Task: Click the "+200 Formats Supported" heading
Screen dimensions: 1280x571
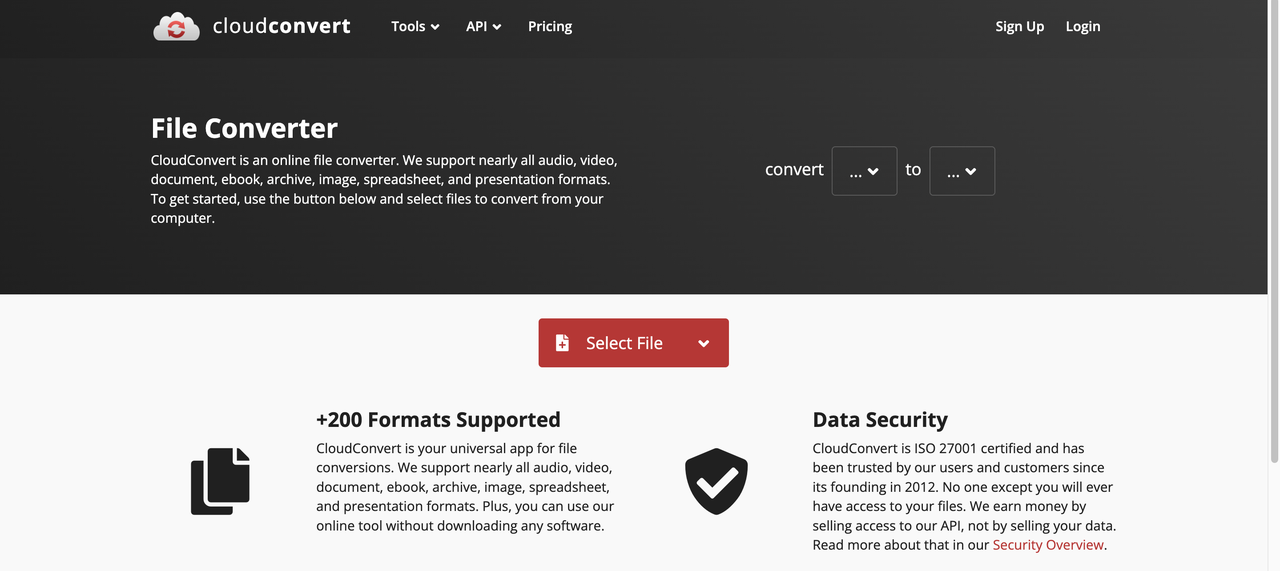Action: [438, 420]
